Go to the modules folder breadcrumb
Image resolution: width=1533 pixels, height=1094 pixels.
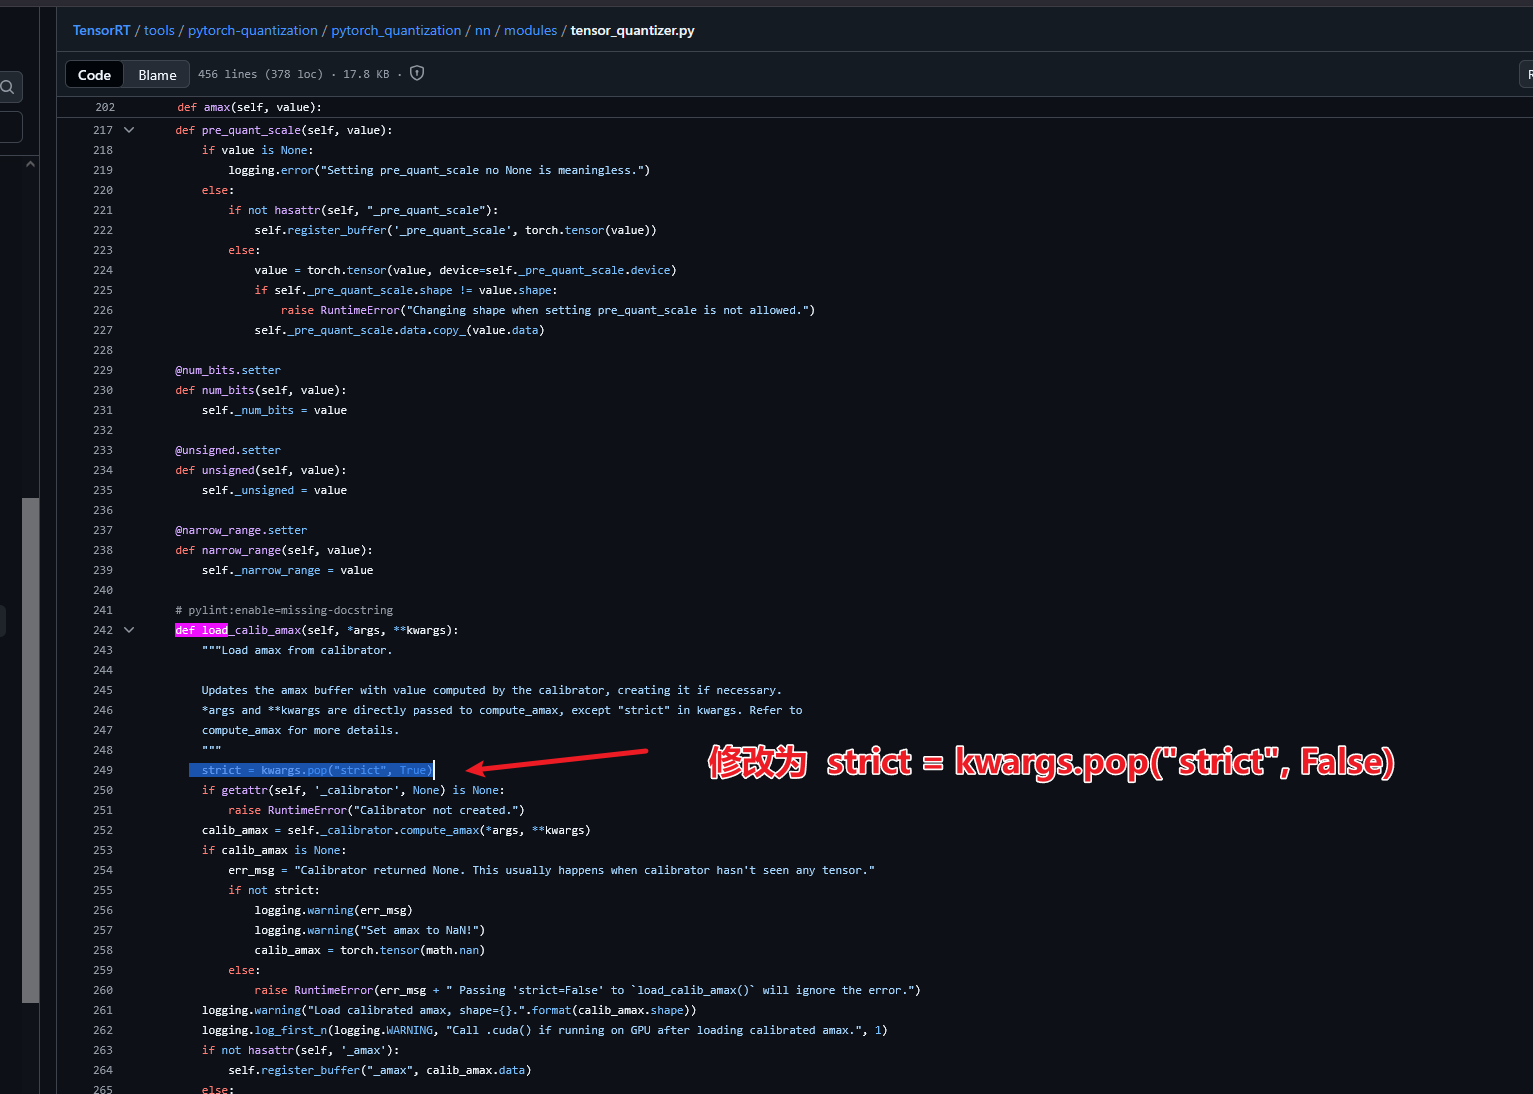(530, 30)
